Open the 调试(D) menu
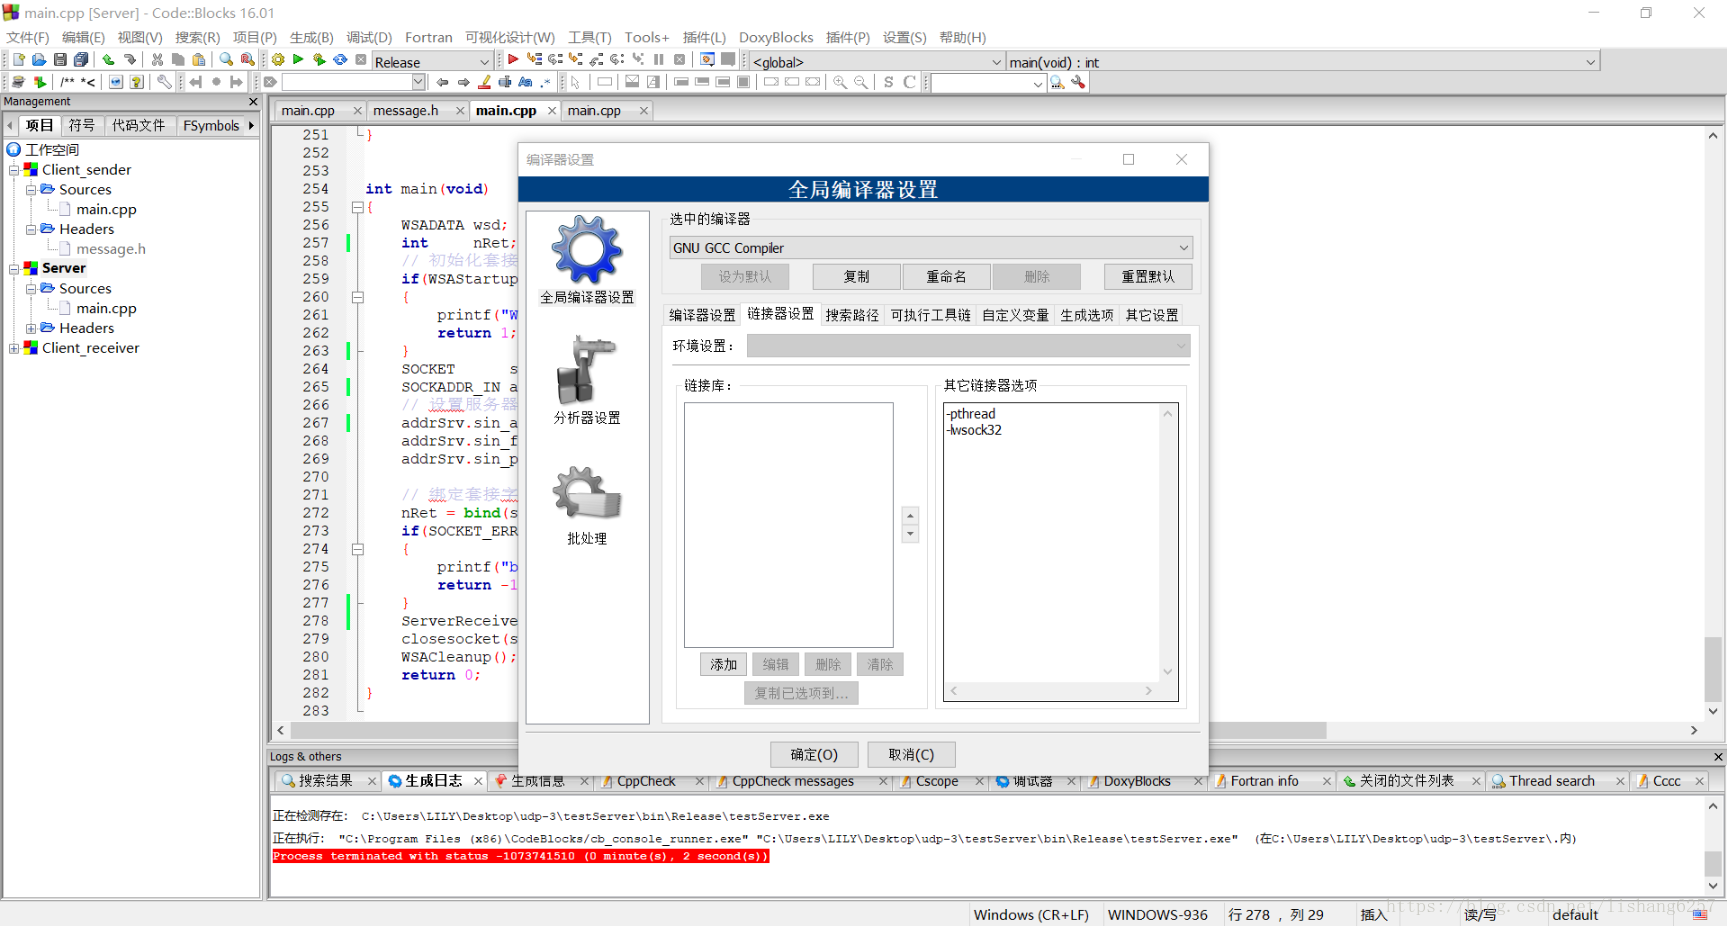Image resolution: width=1727 pixels, height=926 pixels. (369, 37)
